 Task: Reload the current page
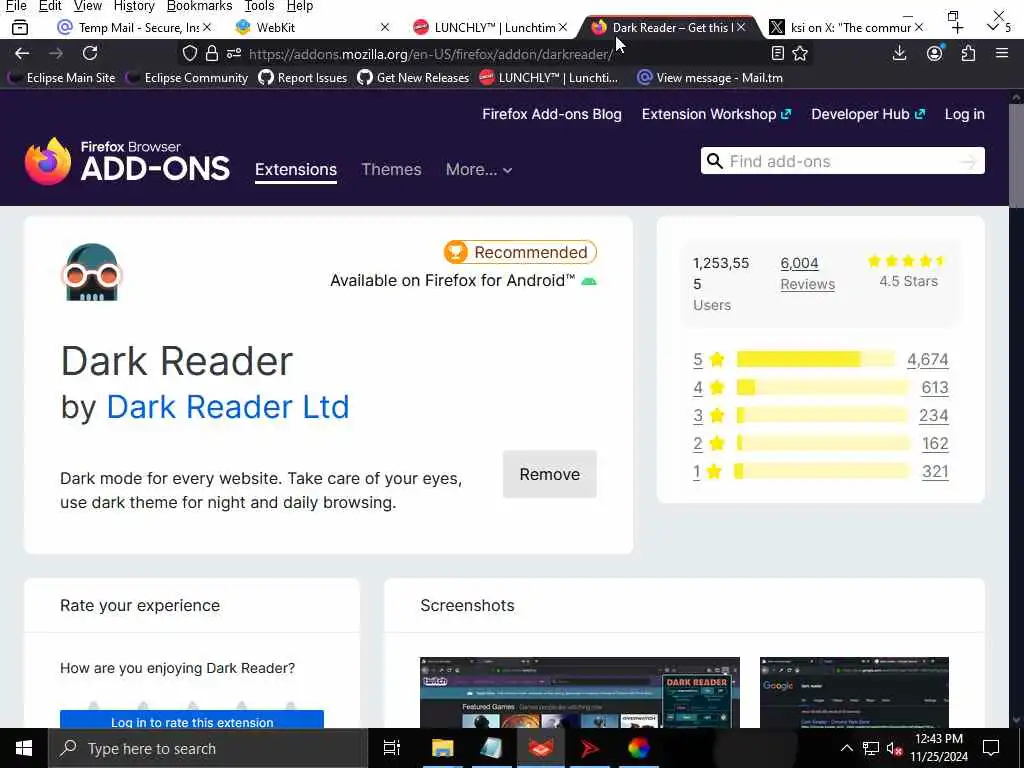pyautogui.click(x=90, y=54)
